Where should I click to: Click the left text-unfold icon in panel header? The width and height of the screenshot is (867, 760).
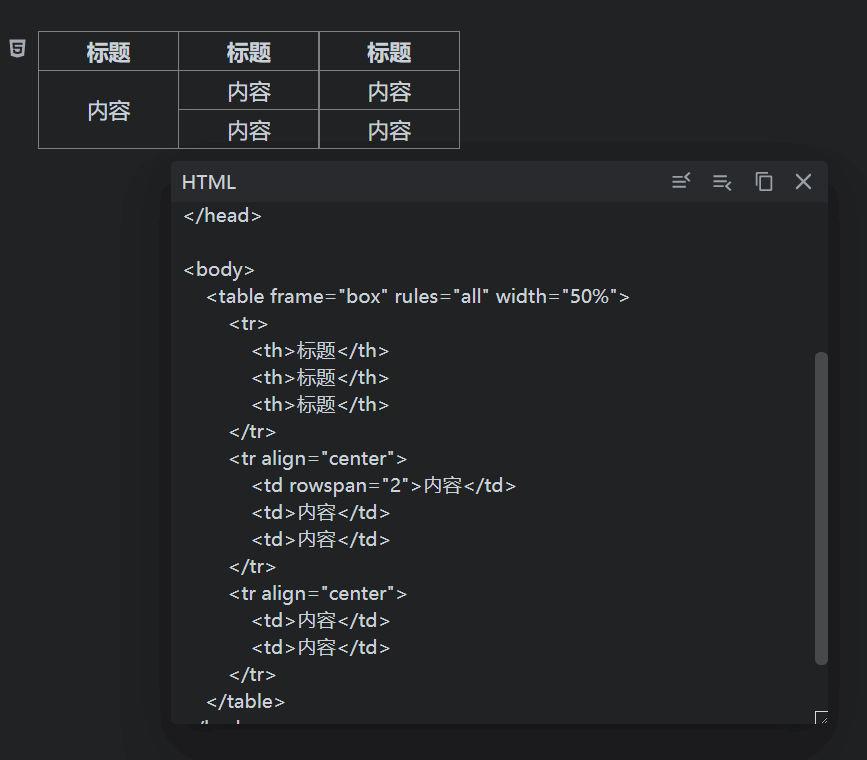[x=681, y=182]
